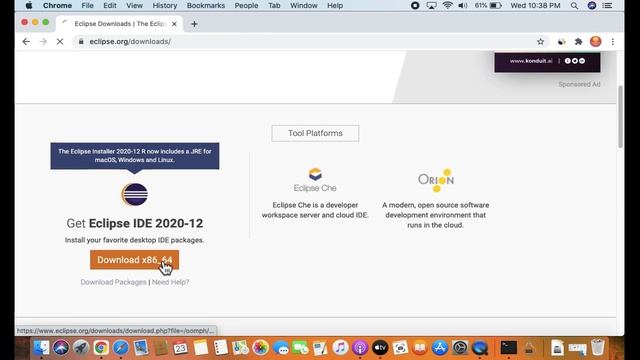Open Terminal from the Dock
Viewport: 640px width, 360px height.
509,348
